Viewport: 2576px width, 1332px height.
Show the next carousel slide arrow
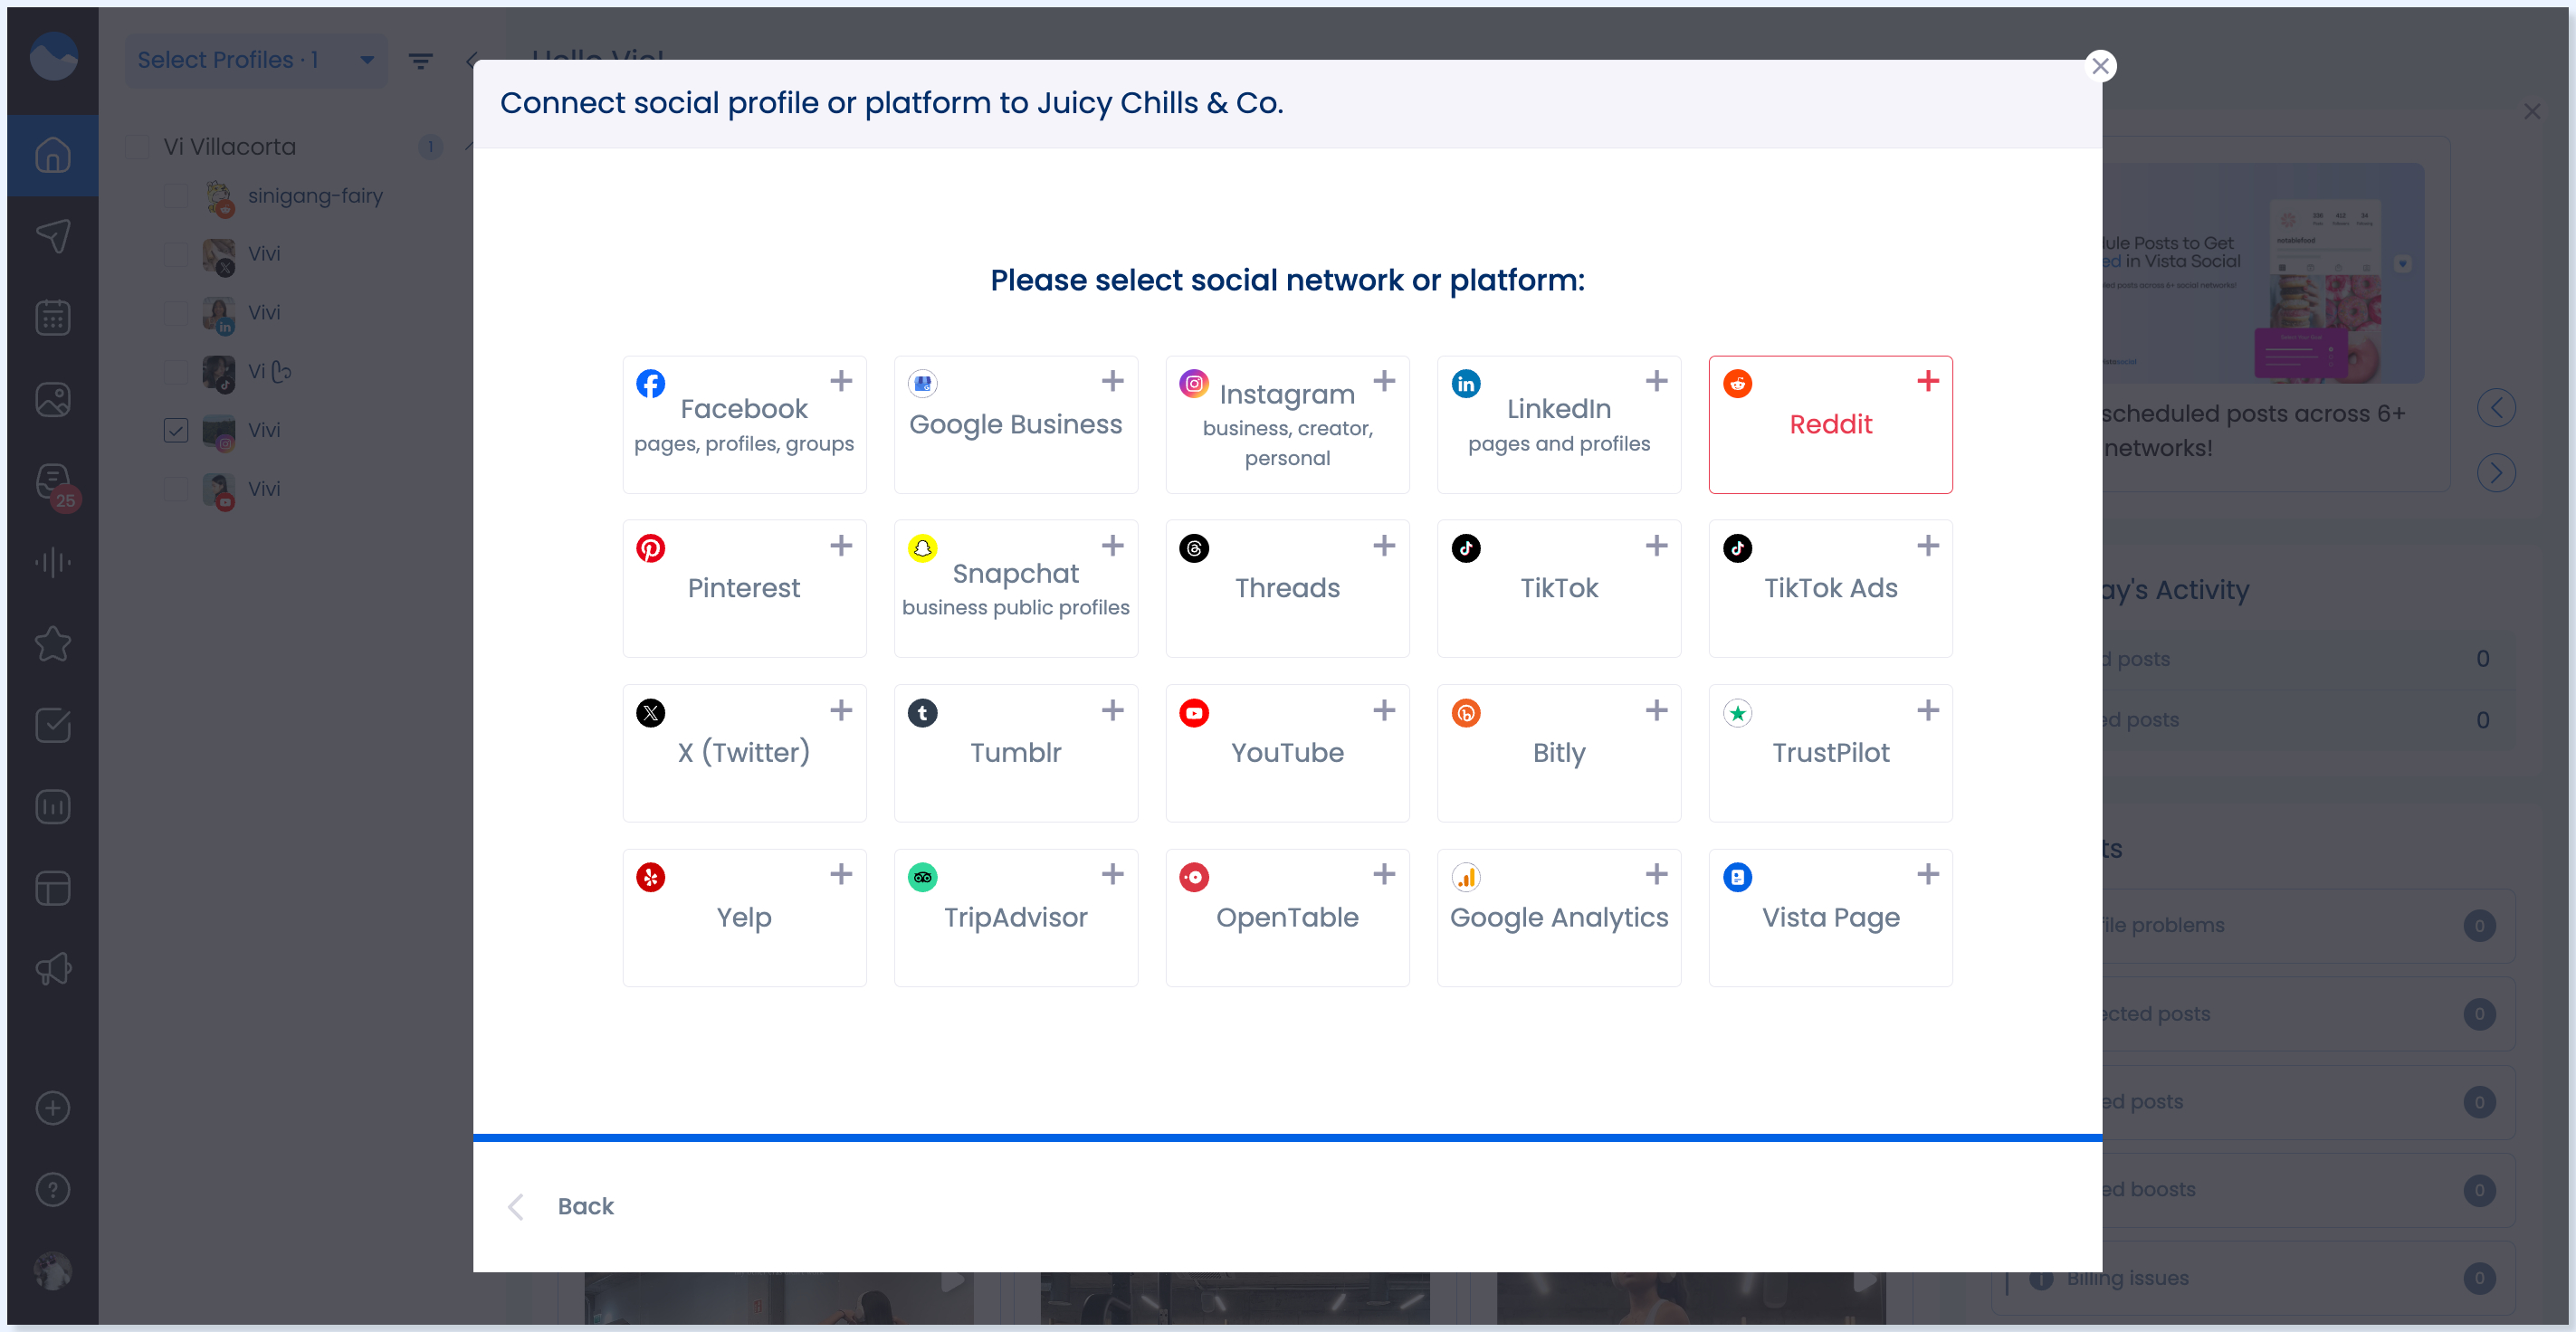[x=2496, y=473]
